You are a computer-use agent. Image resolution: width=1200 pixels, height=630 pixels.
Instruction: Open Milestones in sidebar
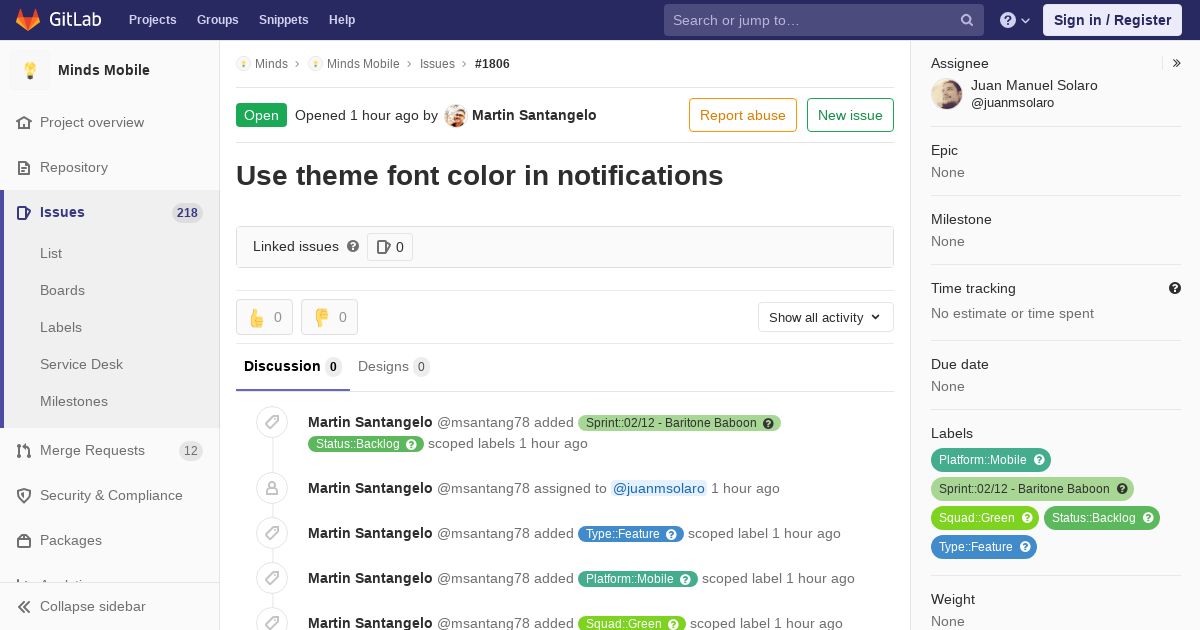[x=74, y=401]
